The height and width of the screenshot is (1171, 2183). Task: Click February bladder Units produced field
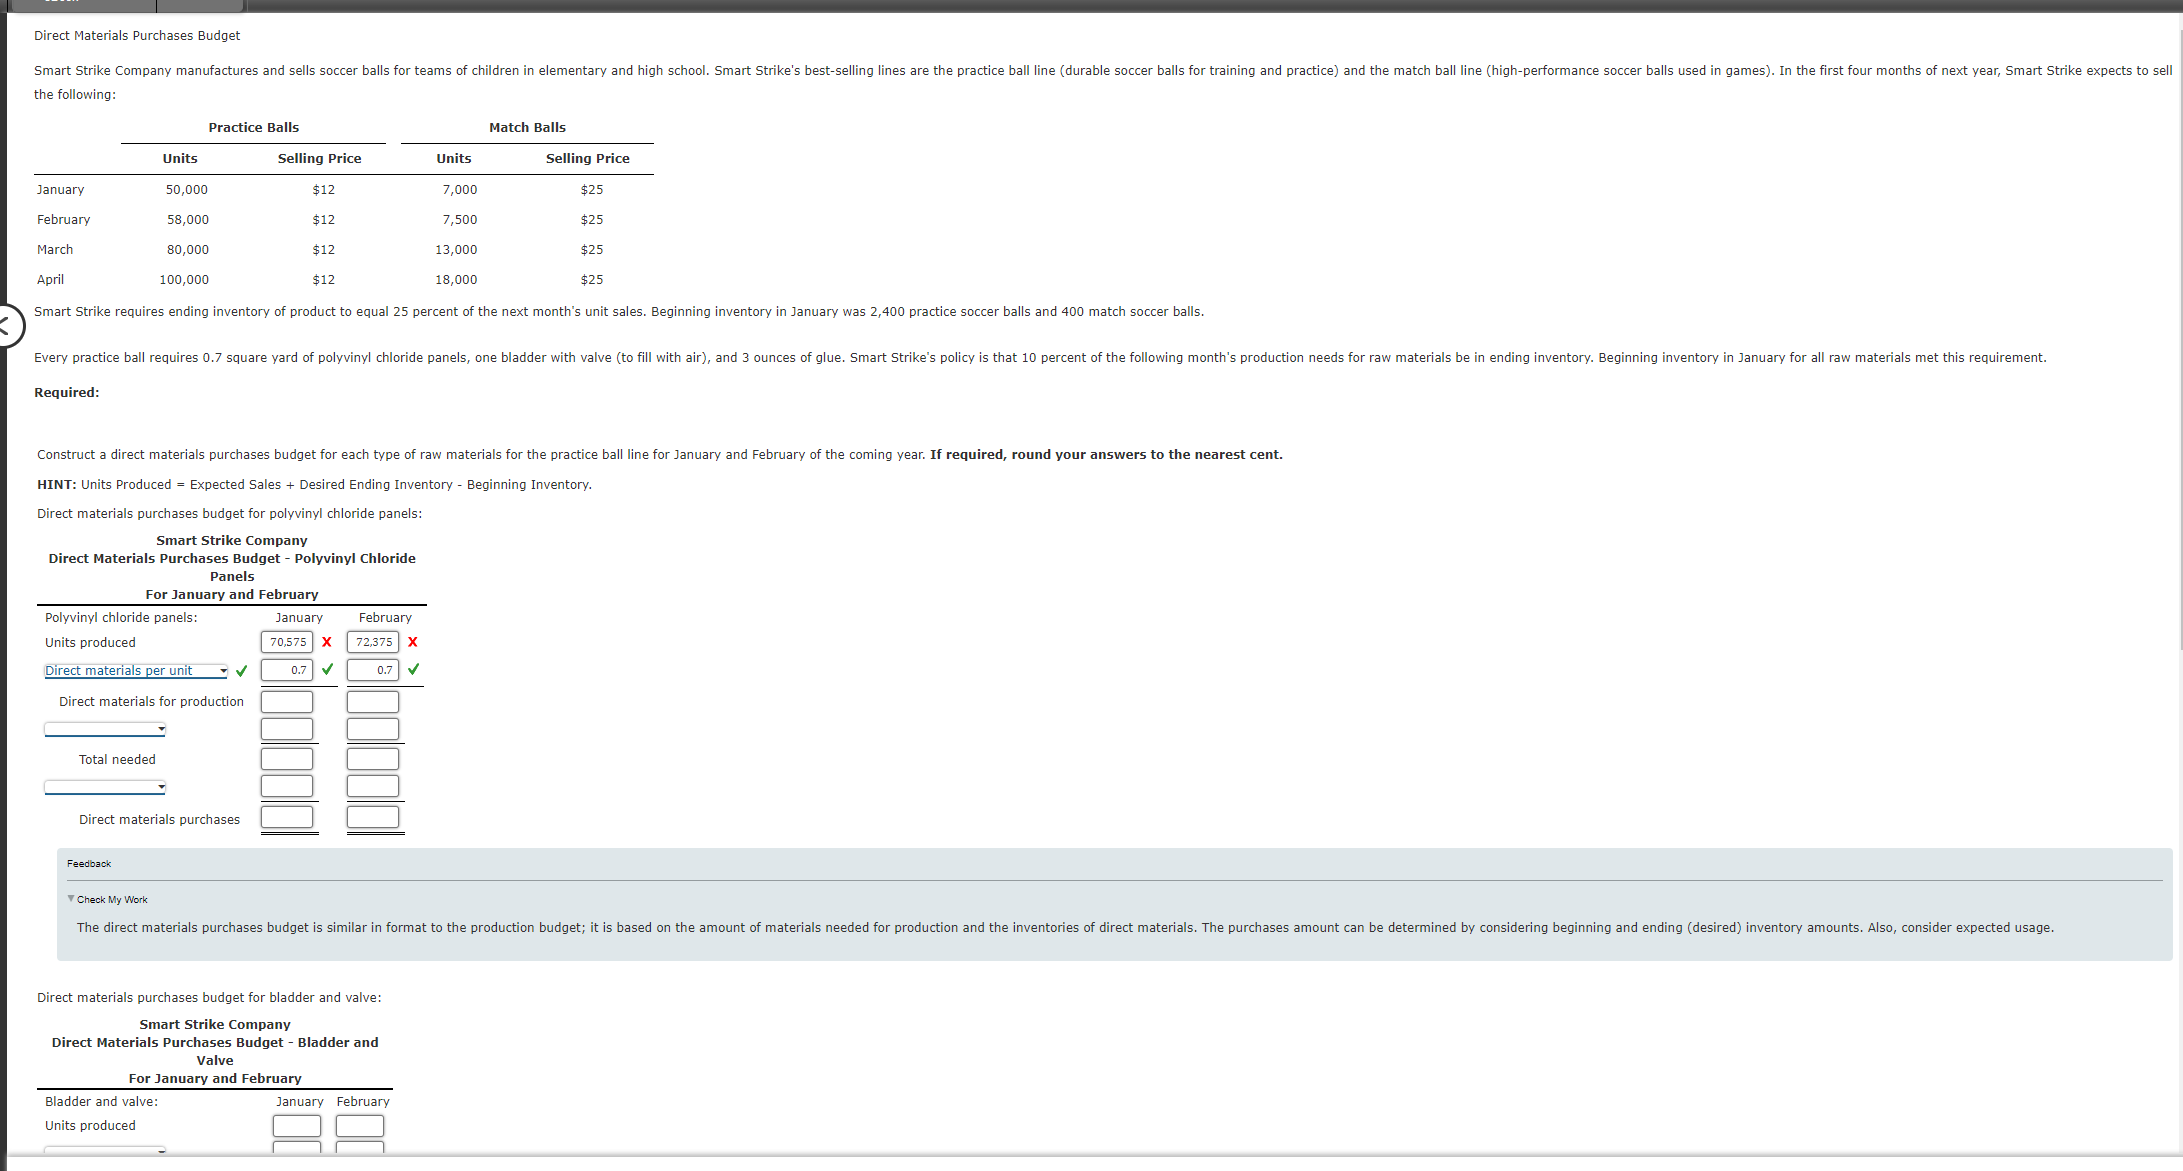pyautogui.click(x=360, y=1126)
